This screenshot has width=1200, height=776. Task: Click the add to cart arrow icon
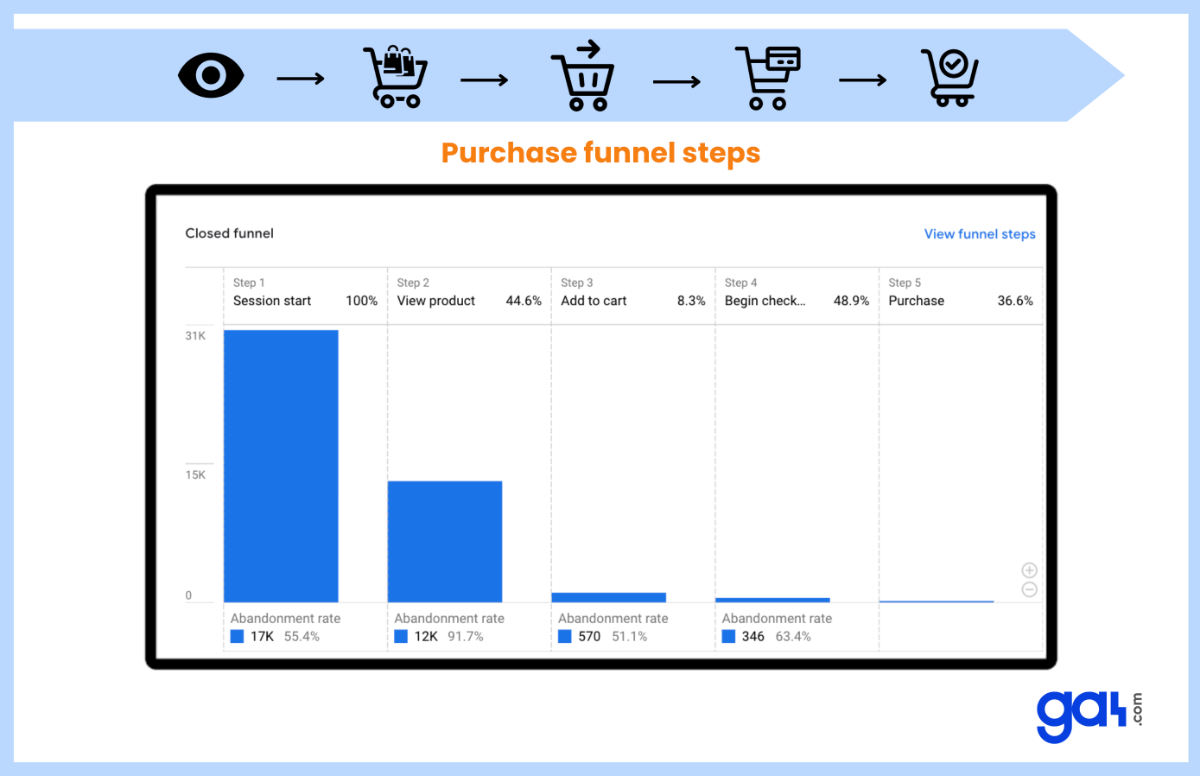(582, 75)
